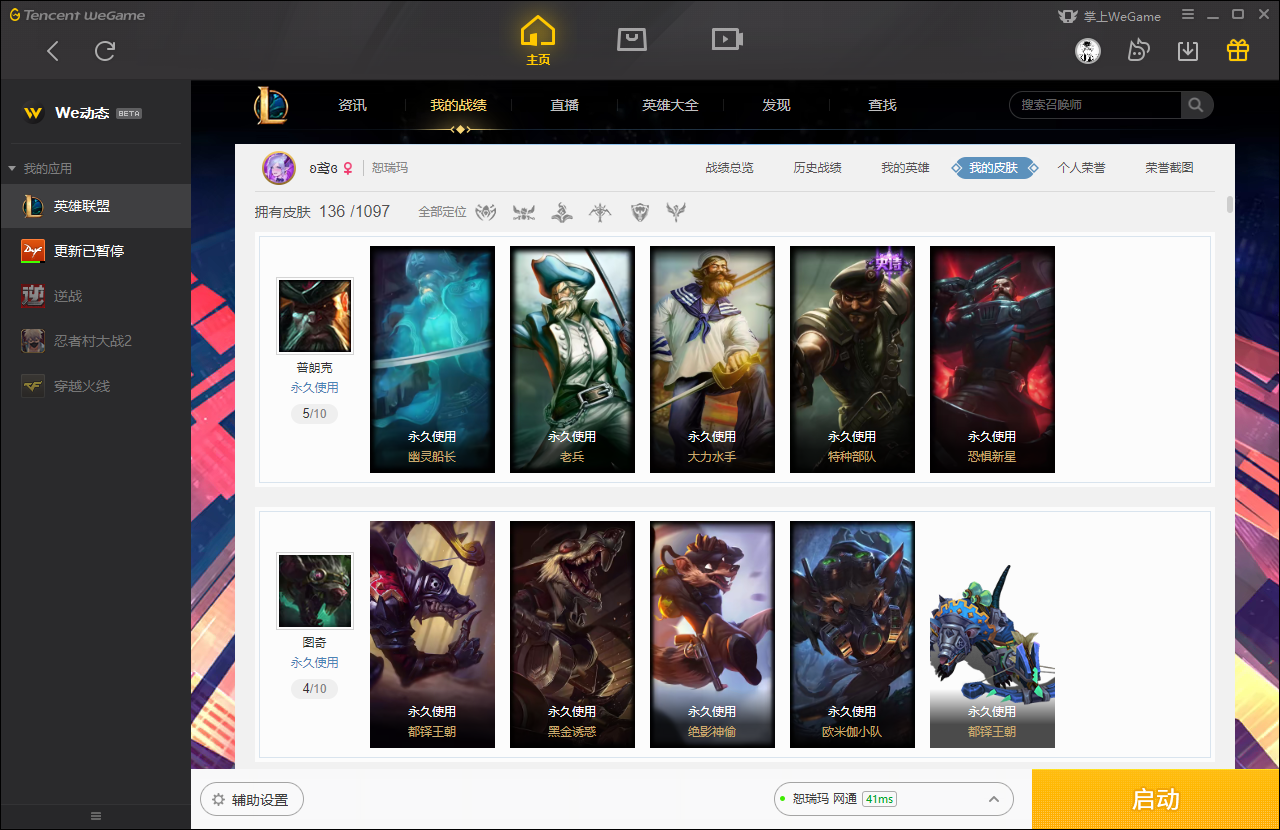Screen dimensions: 1280x830
Task: Filter skins by mage role icon
Action: [563, 212]
